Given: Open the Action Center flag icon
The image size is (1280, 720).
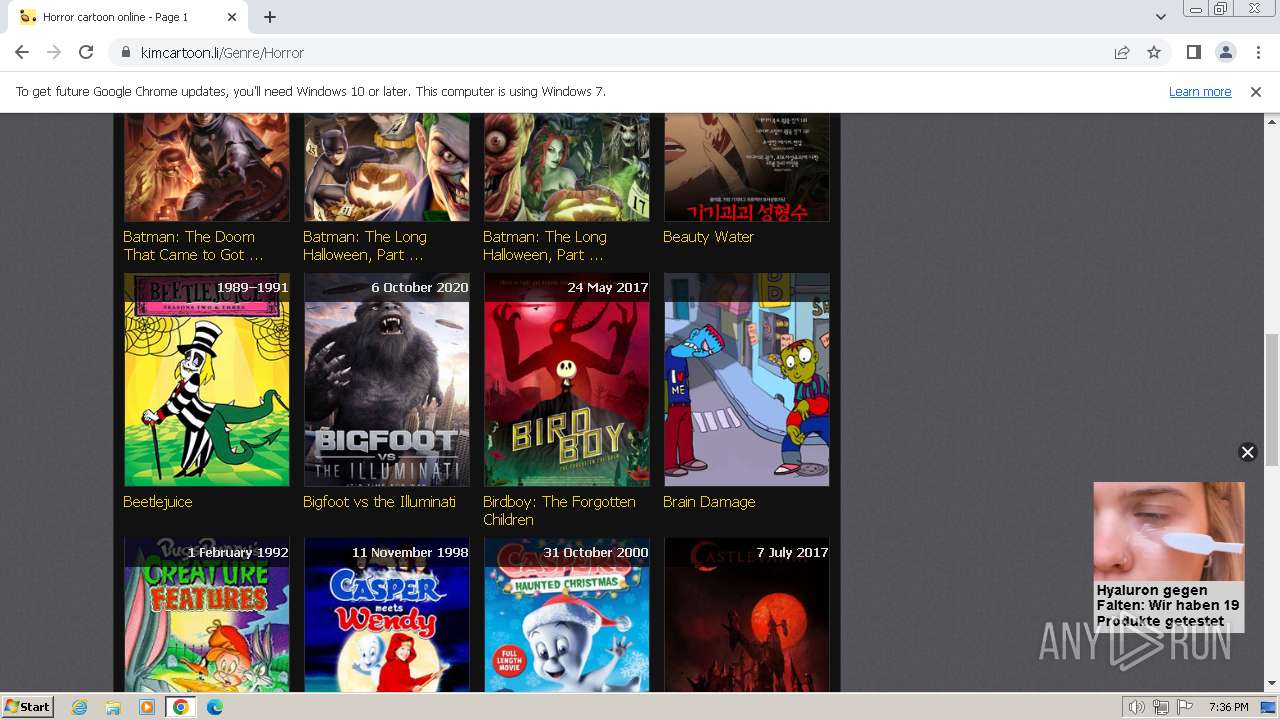Looking at the screenshot, I should tap(1185, 707).
